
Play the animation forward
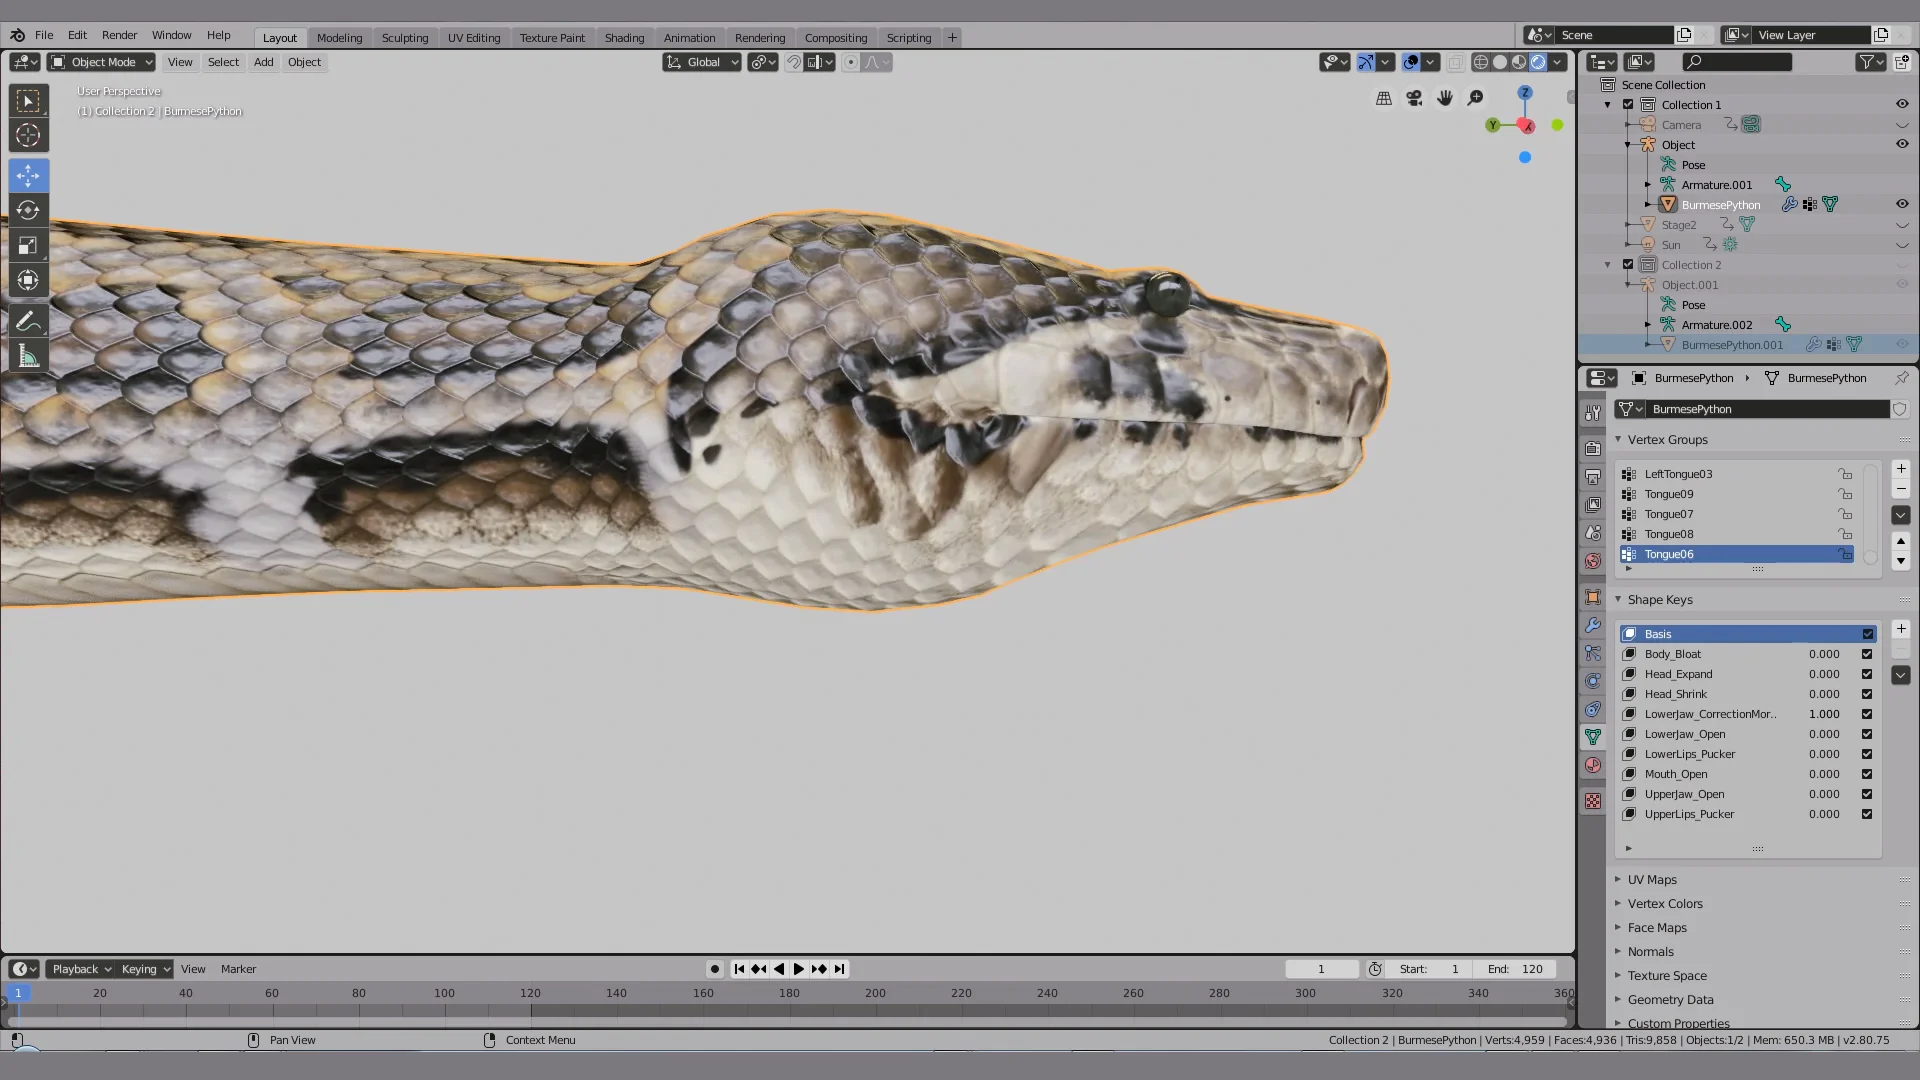click(798, 969)
